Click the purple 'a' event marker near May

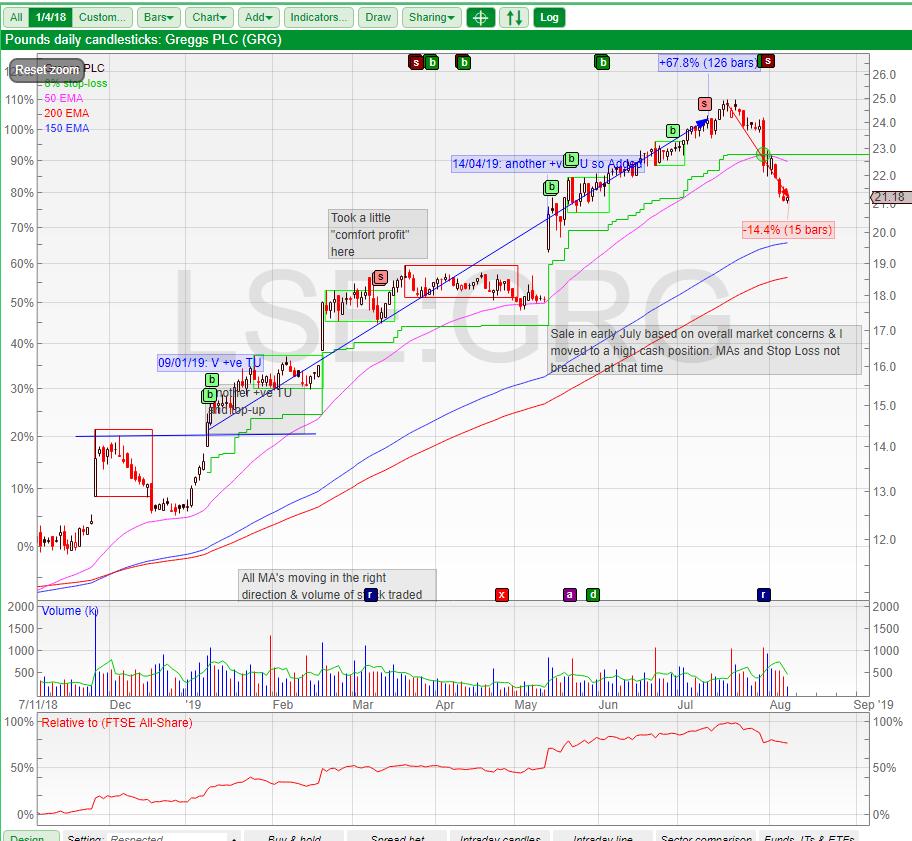tap(570, 594)
